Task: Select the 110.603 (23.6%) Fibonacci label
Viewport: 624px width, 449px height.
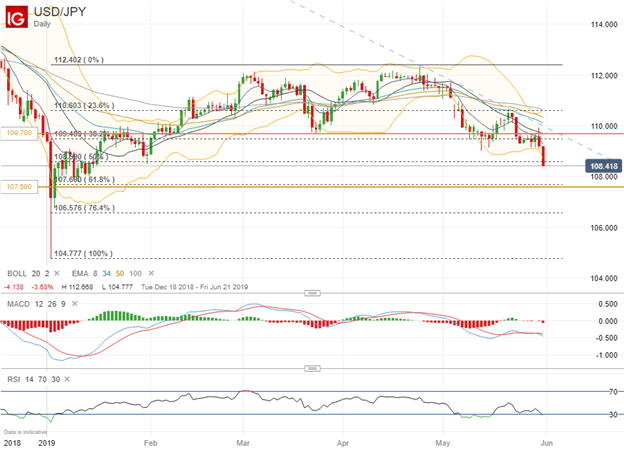Action: [84, 105]
